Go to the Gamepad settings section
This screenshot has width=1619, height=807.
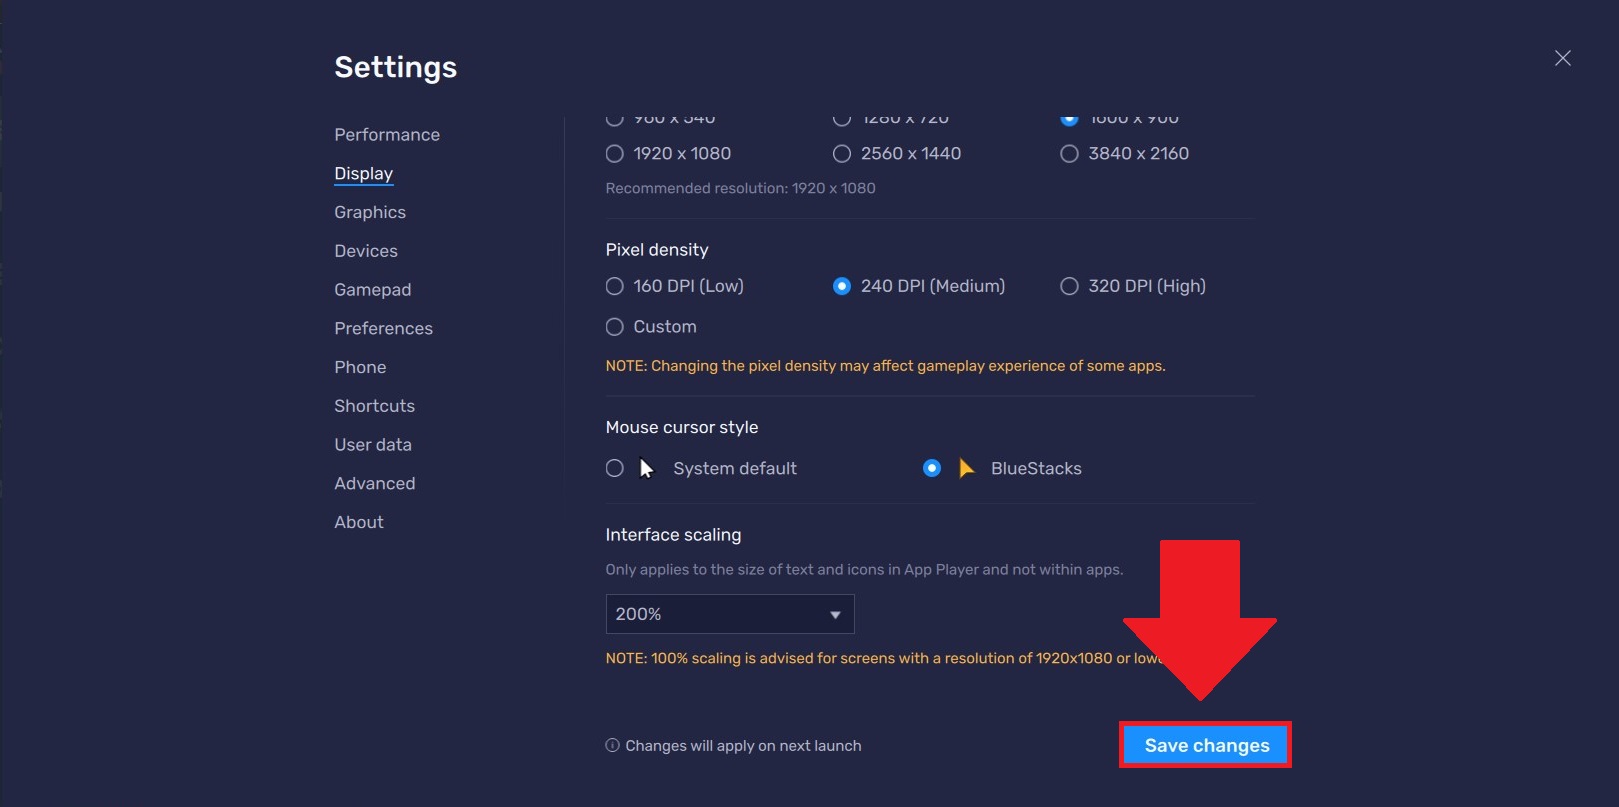[372, 290]
